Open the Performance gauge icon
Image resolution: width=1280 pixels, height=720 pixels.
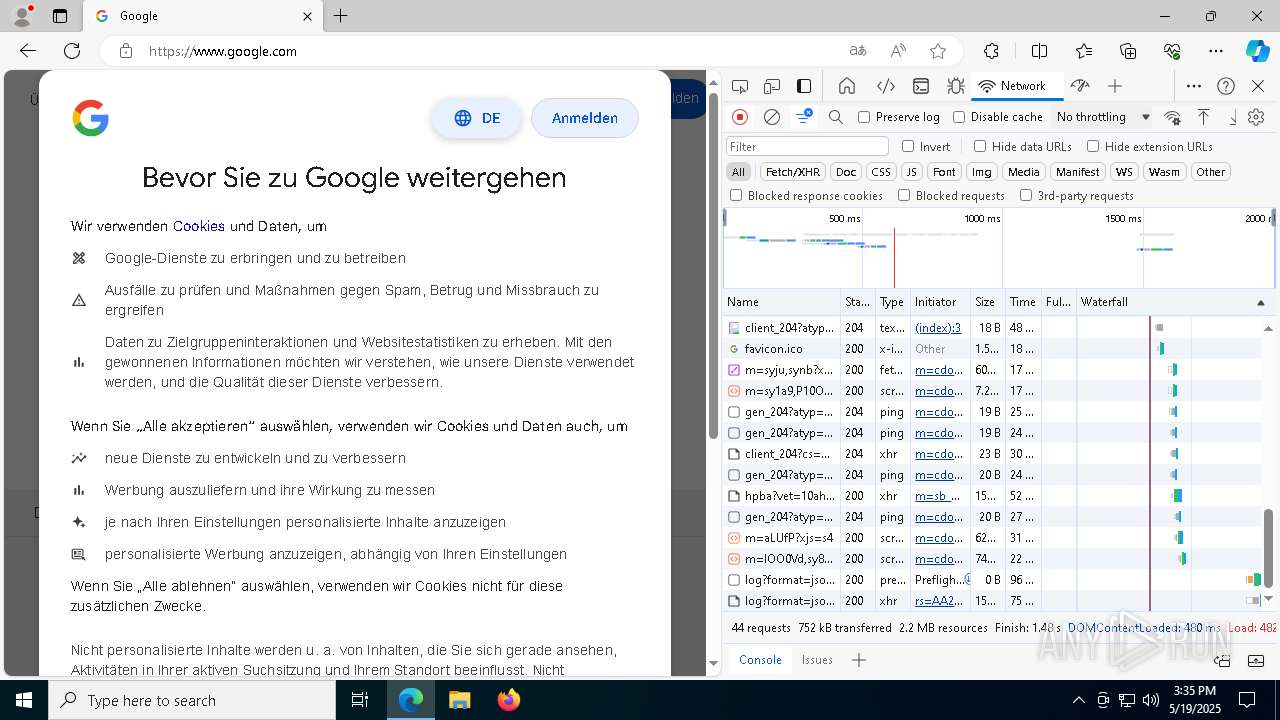(1079, 86)
